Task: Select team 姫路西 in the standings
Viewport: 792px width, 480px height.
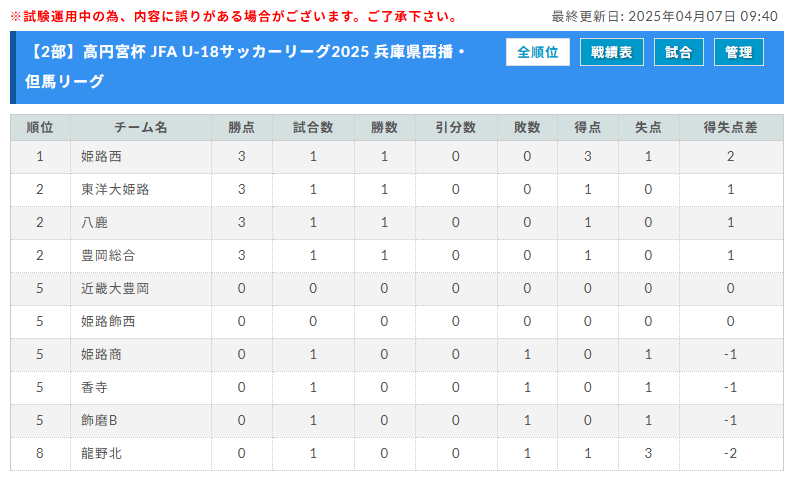Action: click(100, 156)
